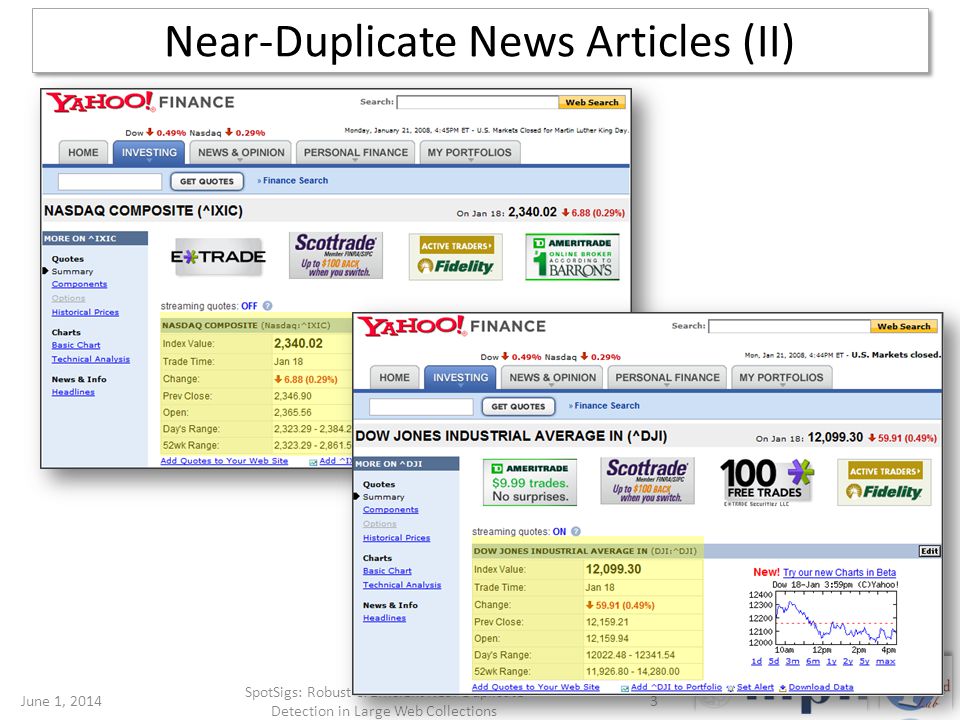
Task: Open PERSONAL FINANCE tab in DJI window
Action: (x=667, y=378)
